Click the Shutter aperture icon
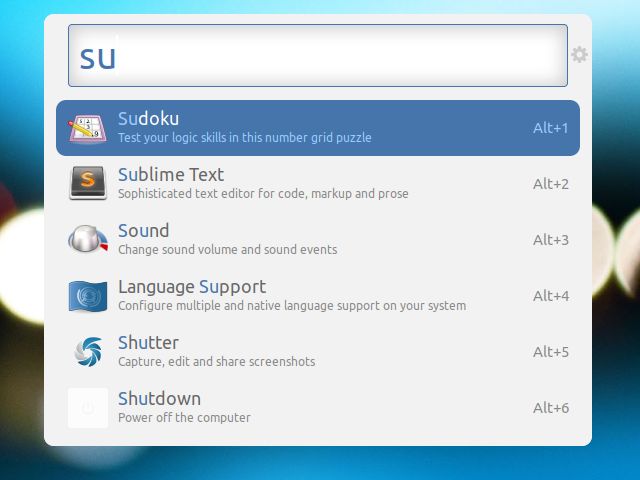Screen dimensions: 640x480 pyautogui.click(x=88, y=351)
